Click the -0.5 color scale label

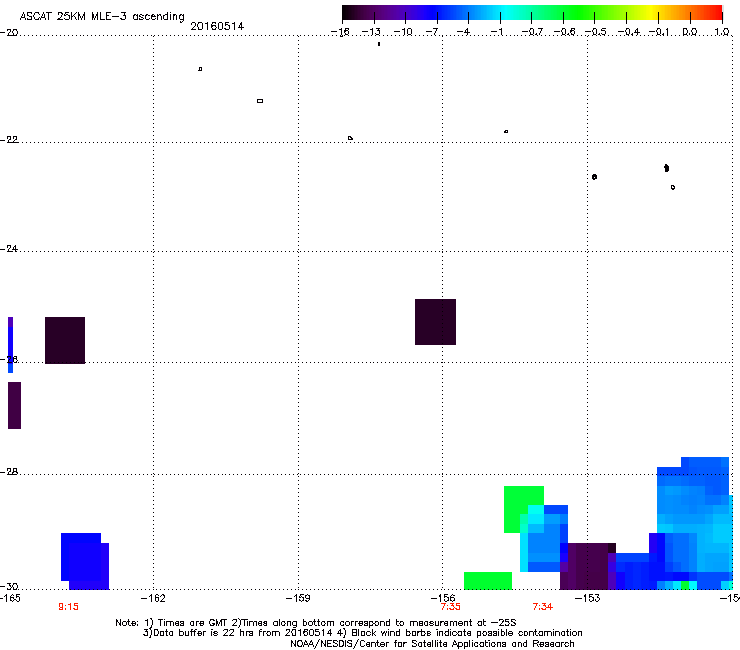point(596,32)
